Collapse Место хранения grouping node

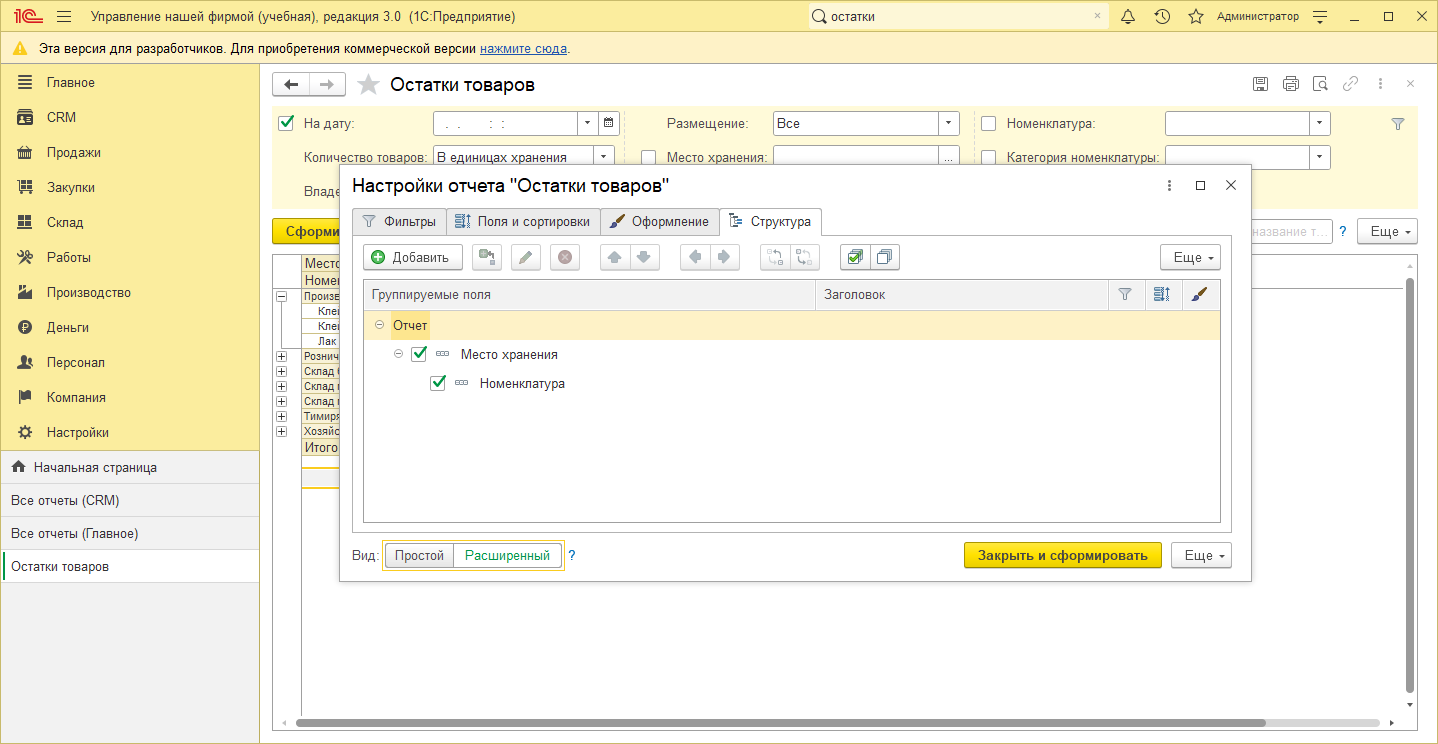click(x=398, y=354)
